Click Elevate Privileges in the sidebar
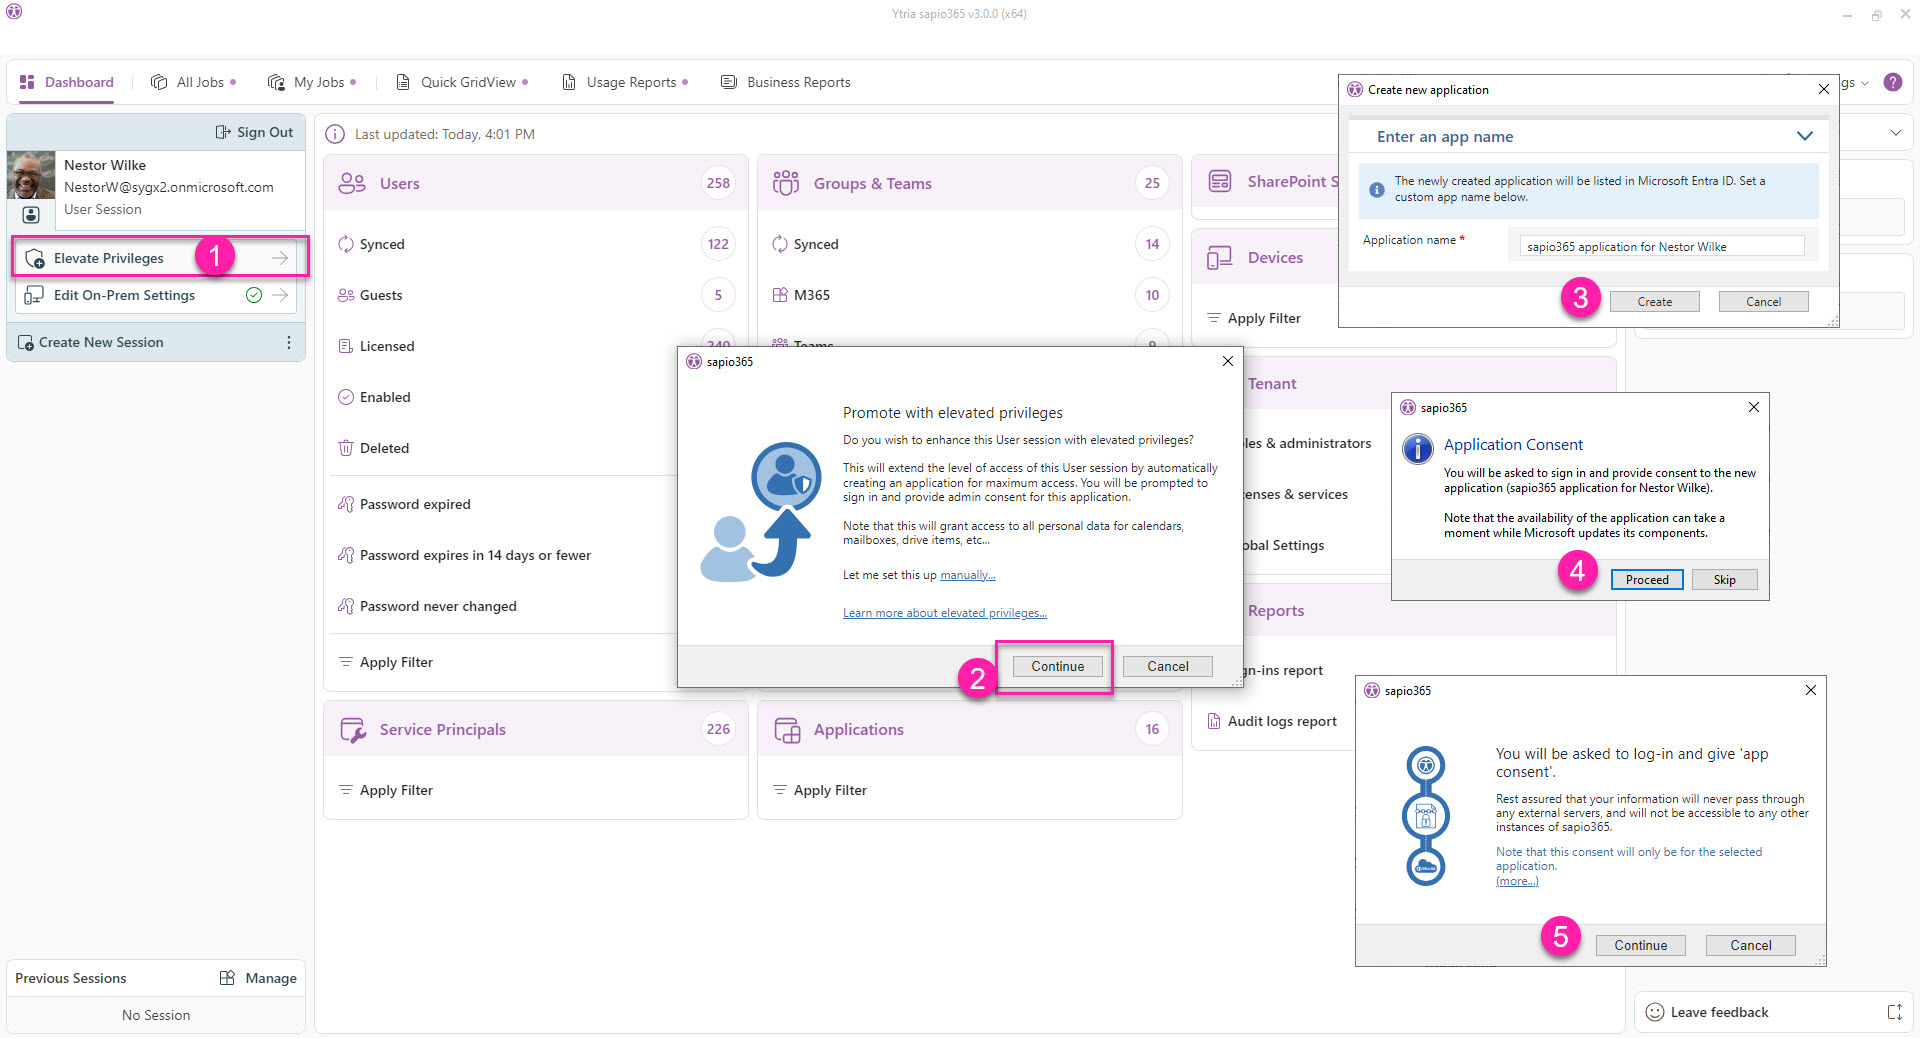The width and height of the screenshot is (1920, 1038). click(x=109, y=258)
